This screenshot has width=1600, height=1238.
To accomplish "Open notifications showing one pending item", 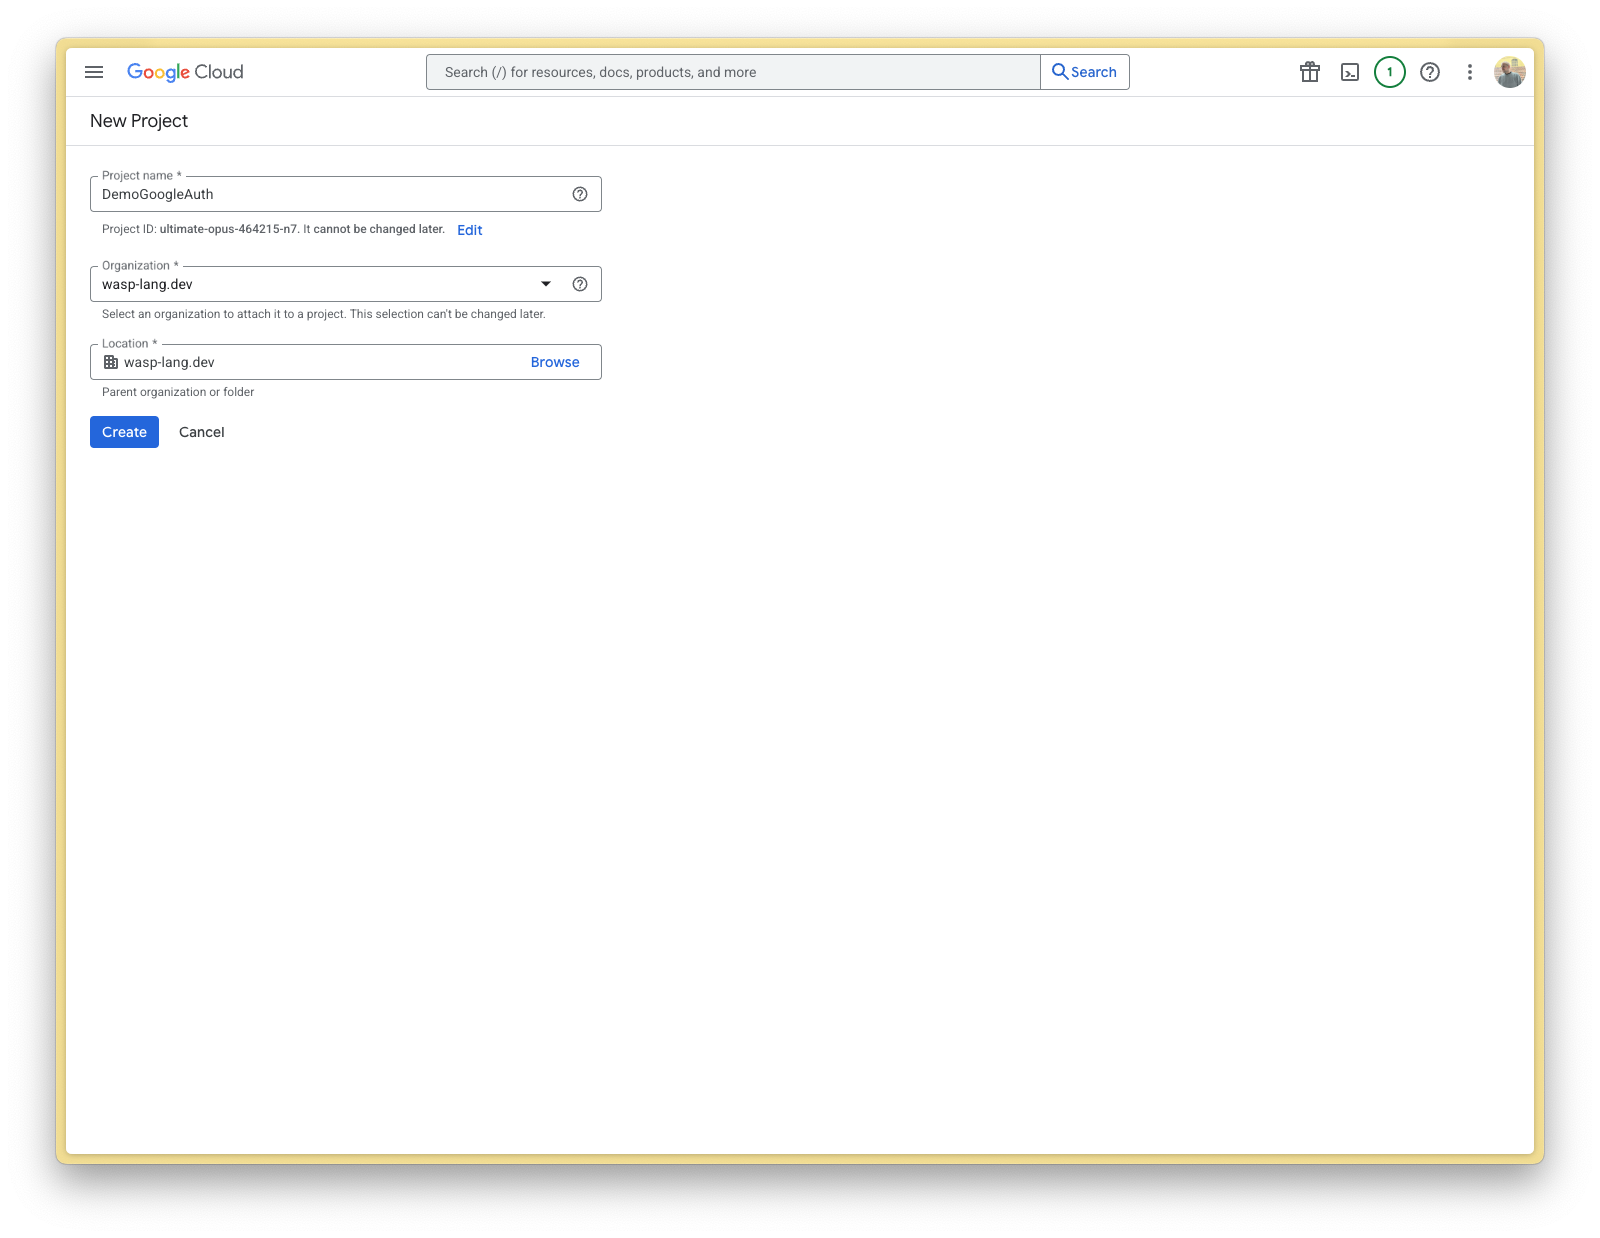I will 1389,71.
